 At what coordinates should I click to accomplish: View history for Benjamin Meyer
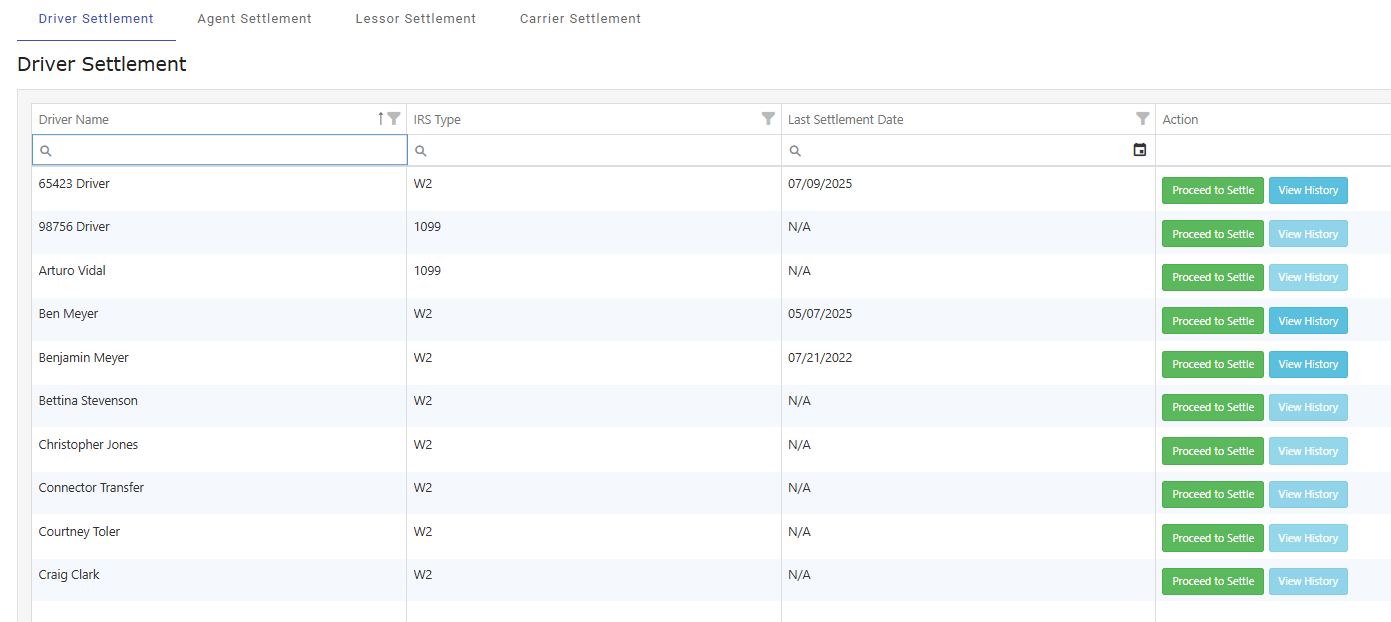[1307, 364]
